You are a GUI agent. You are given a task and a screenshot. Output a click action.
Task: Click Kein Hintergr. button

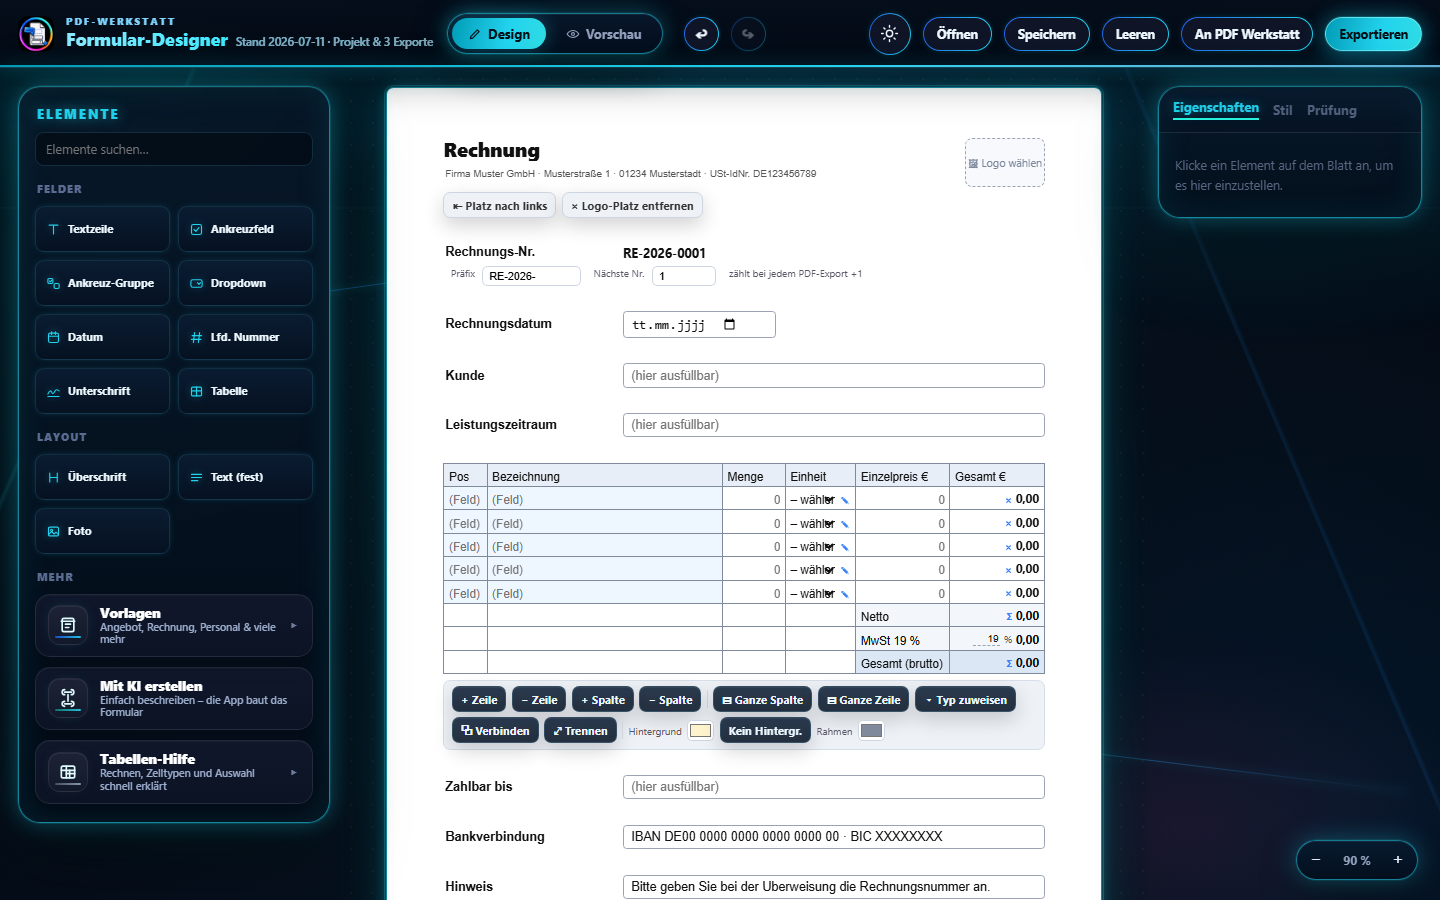coord(764,731)
